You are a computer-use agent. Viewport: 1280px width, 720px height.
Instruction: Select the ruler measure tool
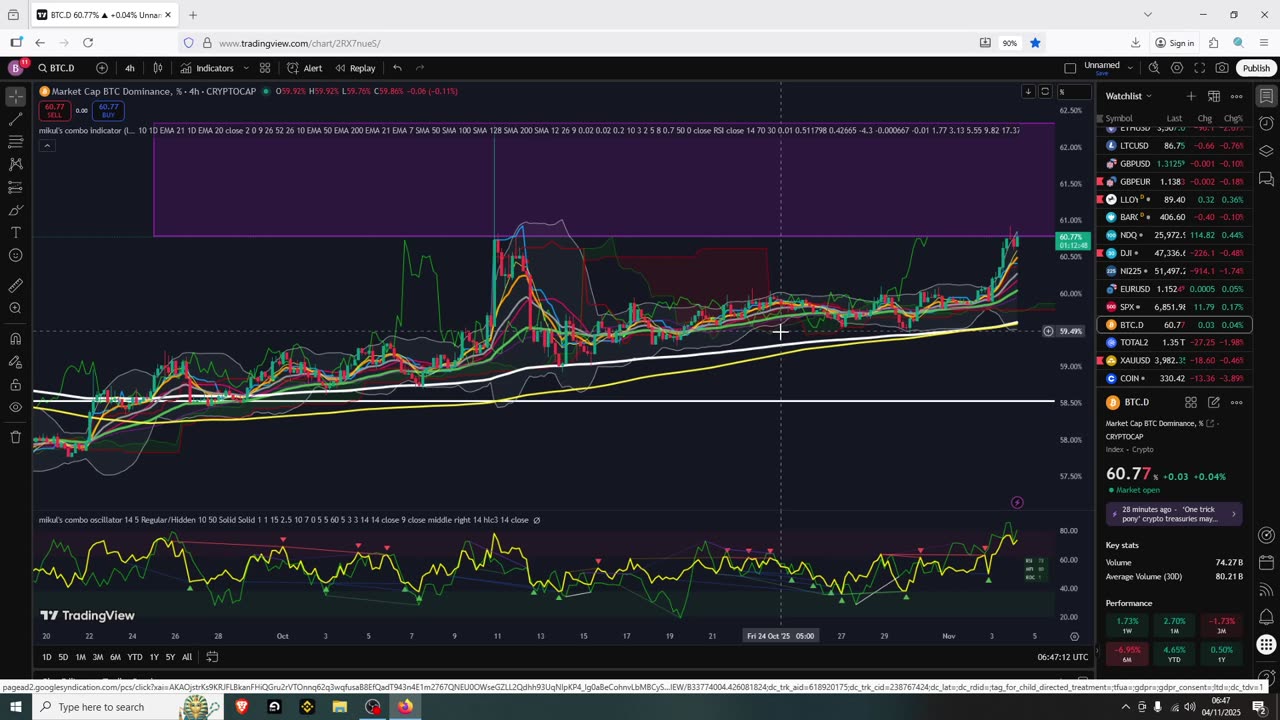pos(16,285)
